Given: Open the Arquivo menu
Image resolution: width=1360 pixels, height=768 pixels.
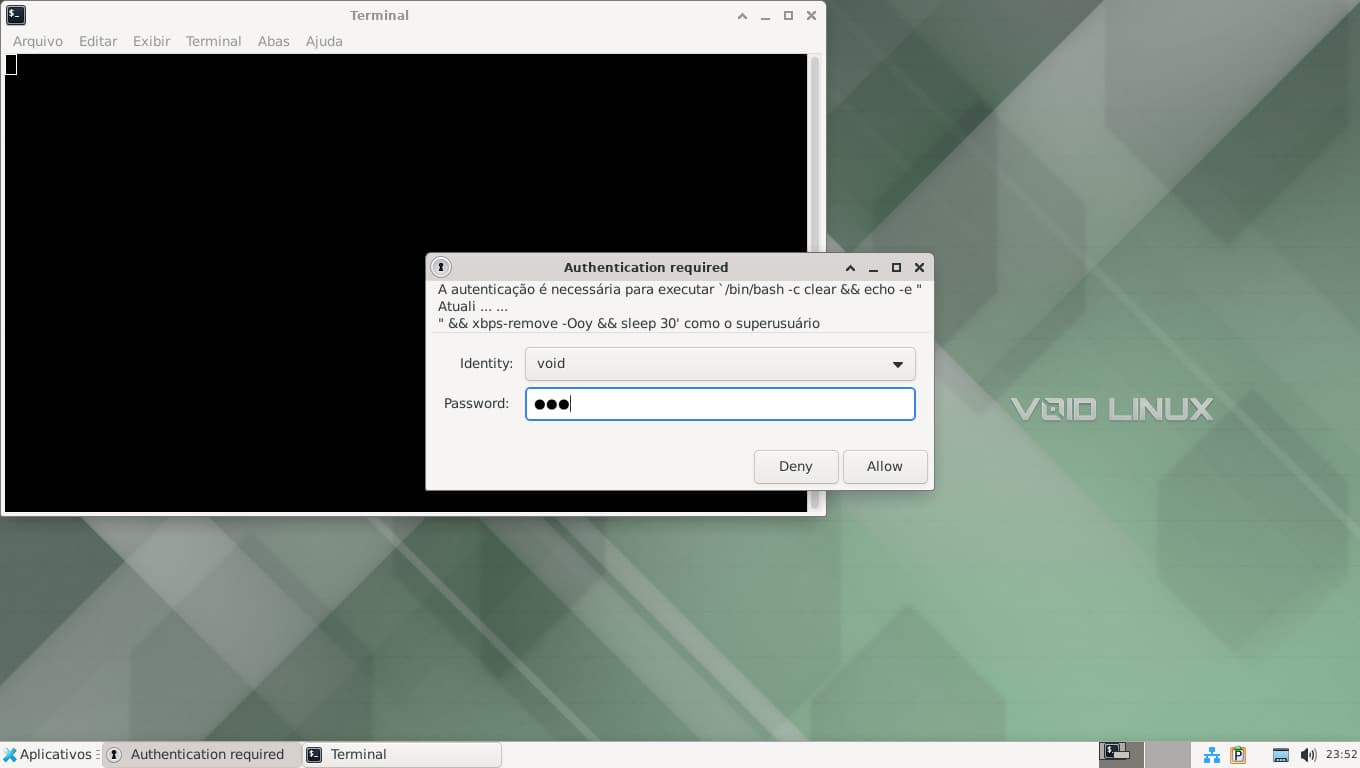Looking at the screenshot, I should click(38, 41).
